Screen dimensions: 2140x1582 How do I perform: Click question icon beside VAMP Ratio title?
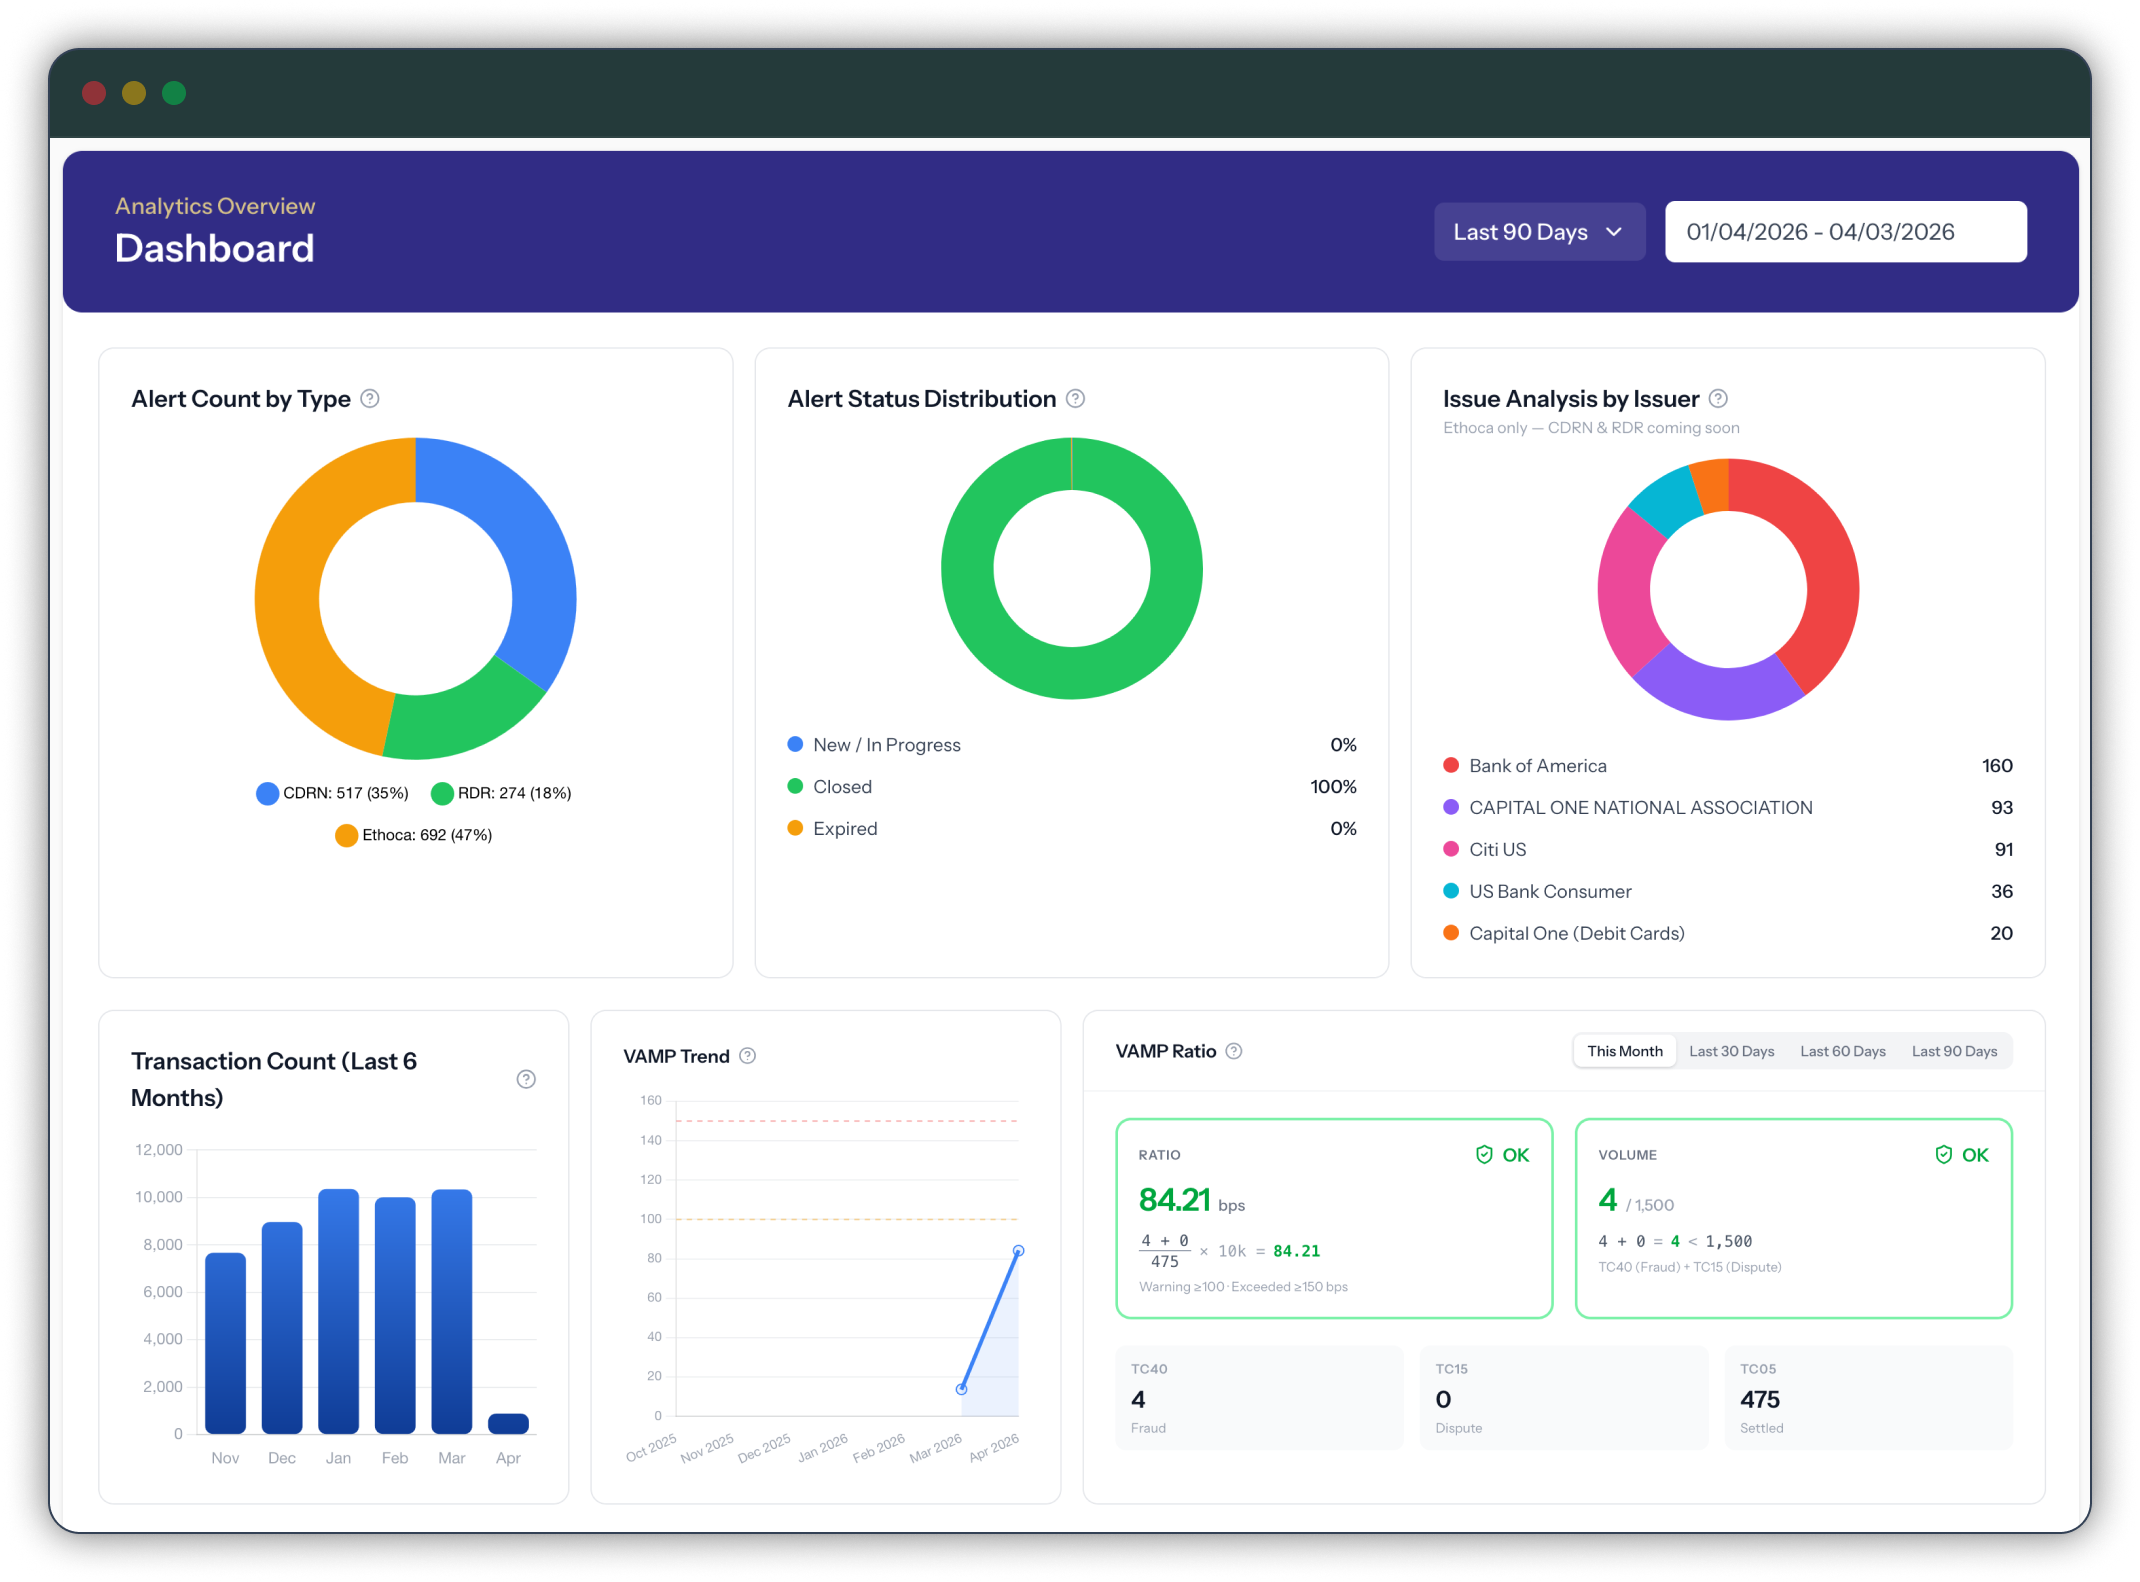(1234, 1051)
